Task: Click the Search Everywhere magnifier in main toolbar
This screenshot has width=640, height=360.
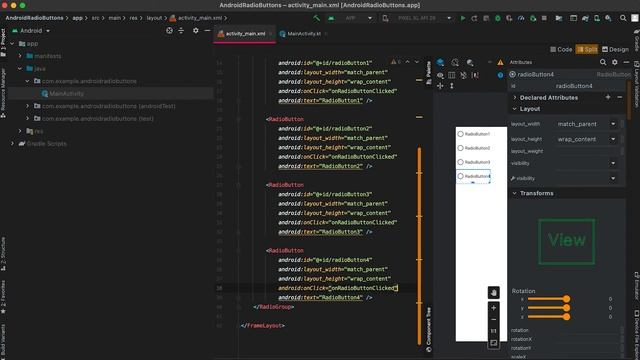Action: (623, 18)
